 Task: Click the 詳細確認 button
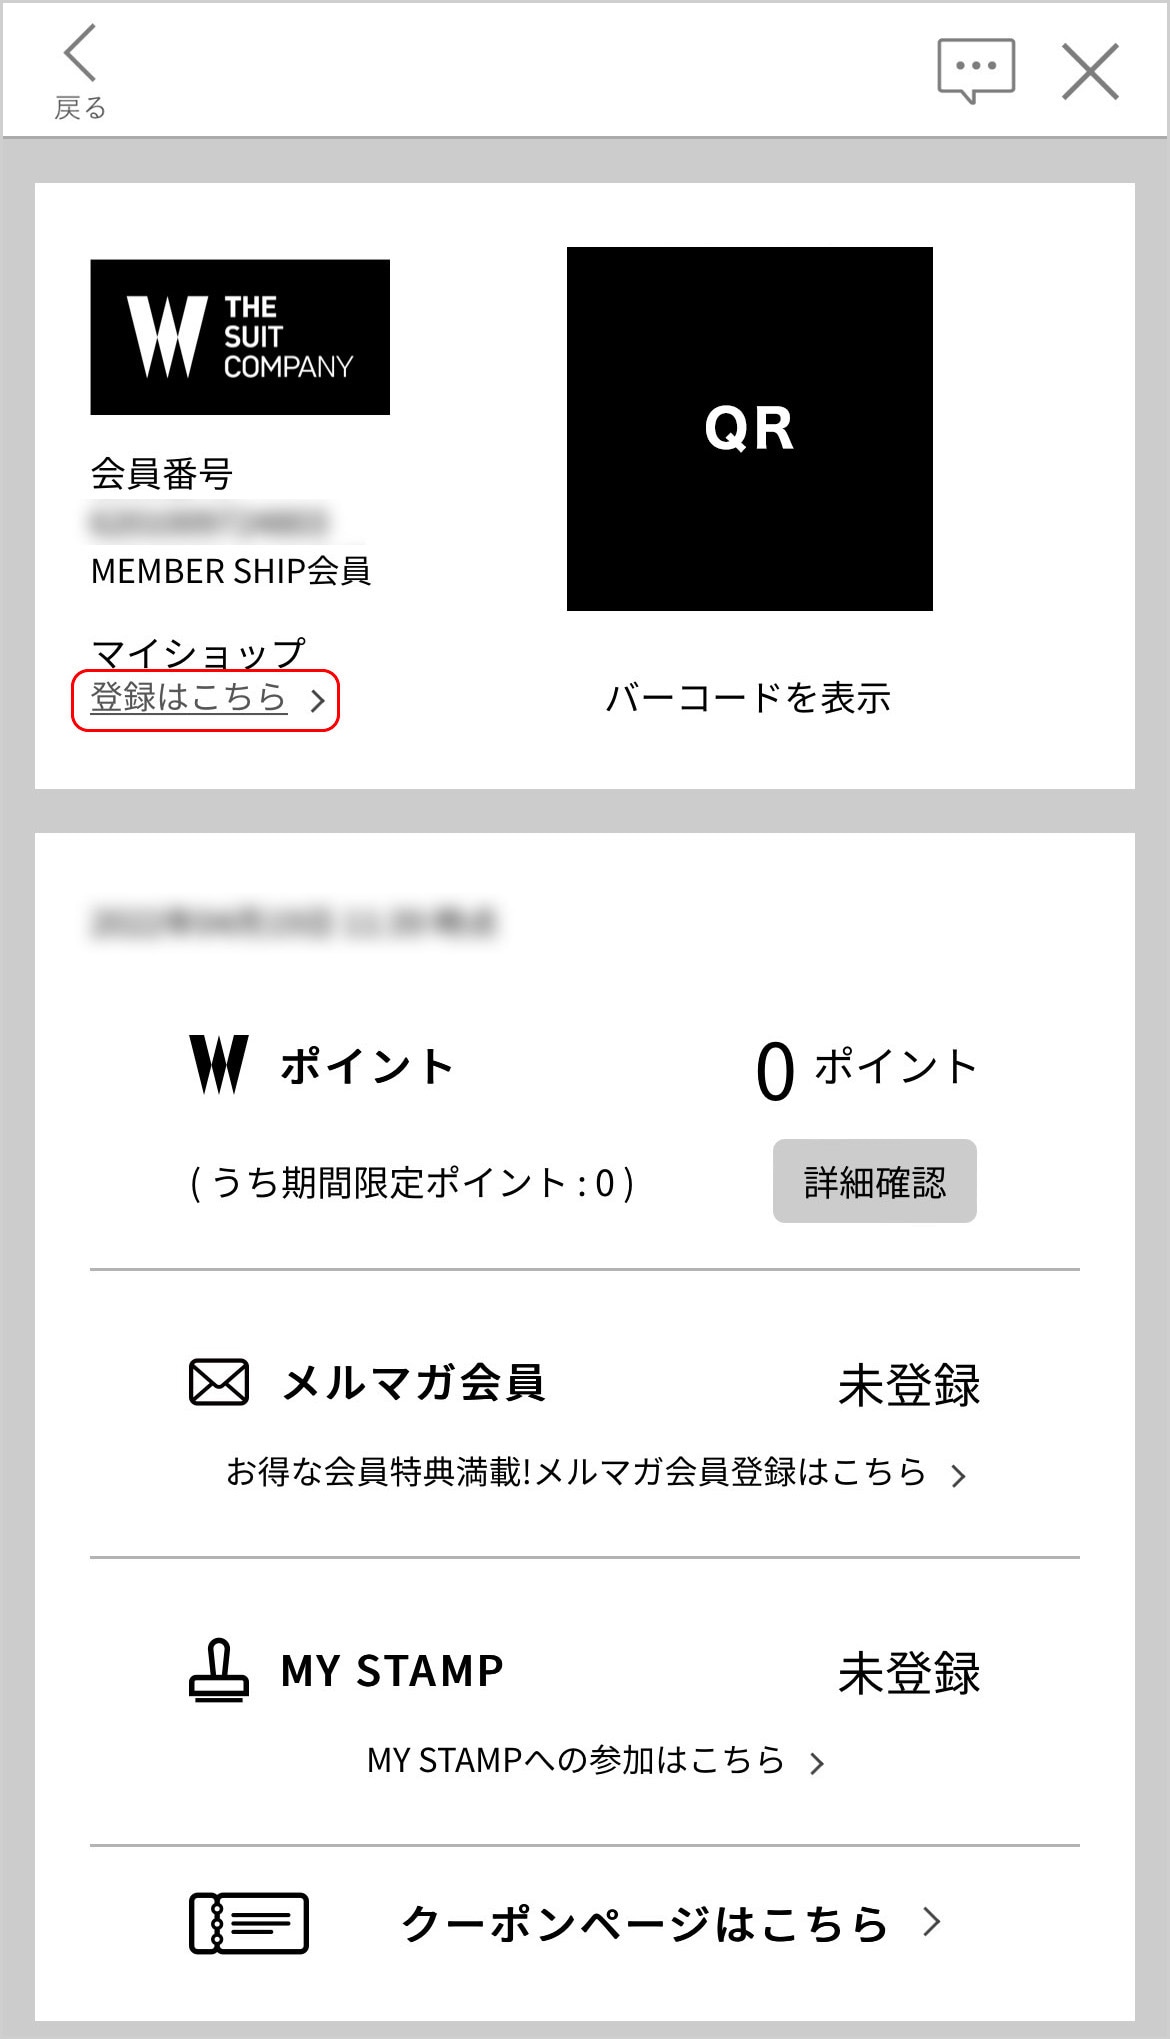click(x=875, y=1181)
